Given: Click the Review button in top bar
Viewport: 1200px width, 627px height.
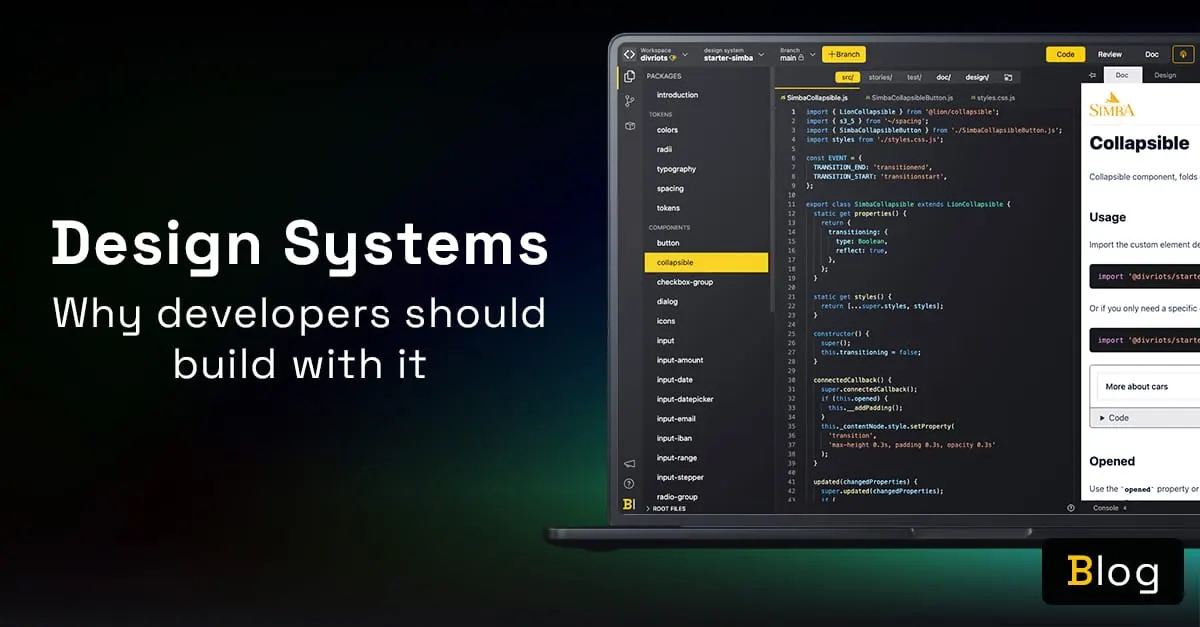Looking at the screenshot, I should pos(1110,55).
